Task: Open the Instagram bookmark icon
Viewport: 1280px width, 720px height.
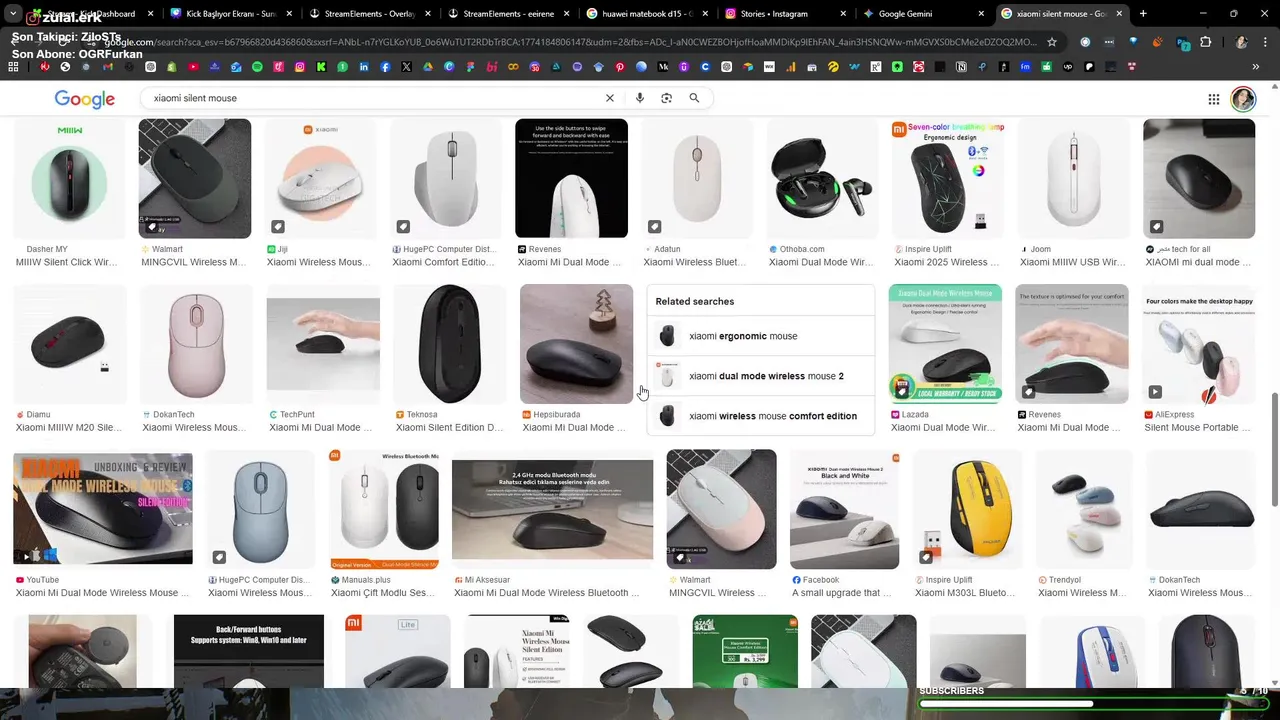Action: (x=300, y=67)
